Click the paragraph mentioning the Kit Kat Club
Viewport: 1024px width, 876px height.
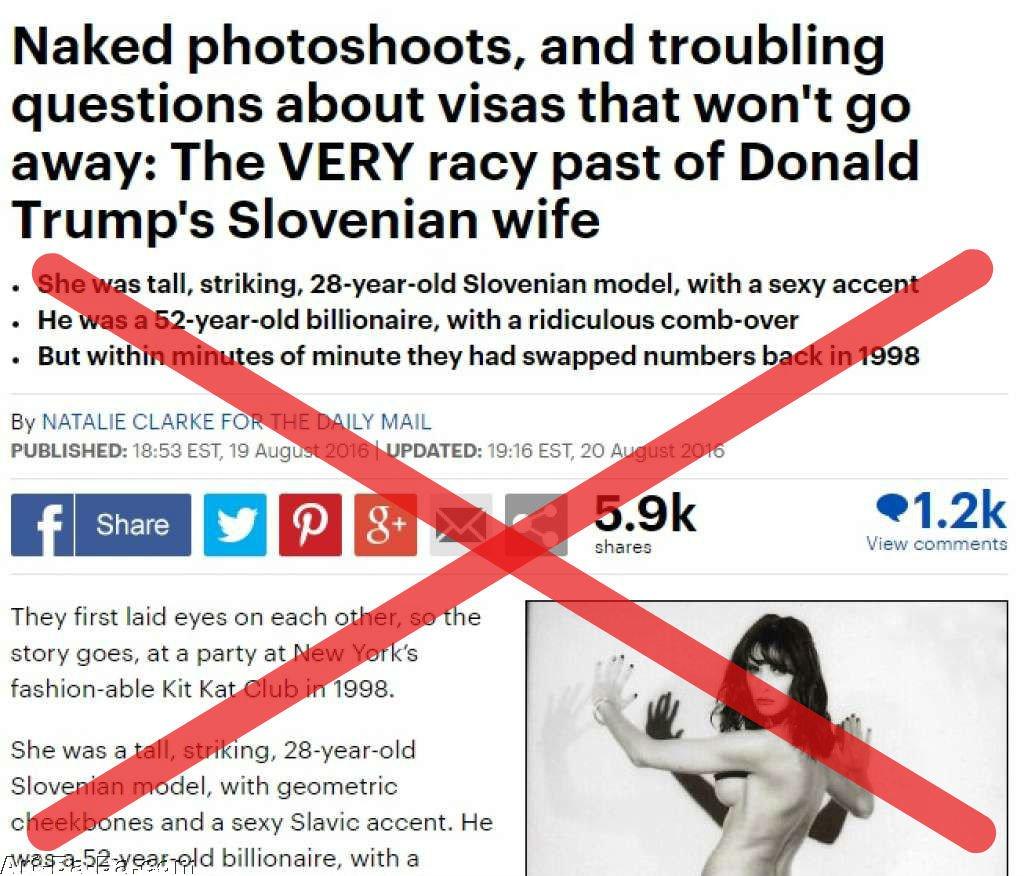click(246, 653)
